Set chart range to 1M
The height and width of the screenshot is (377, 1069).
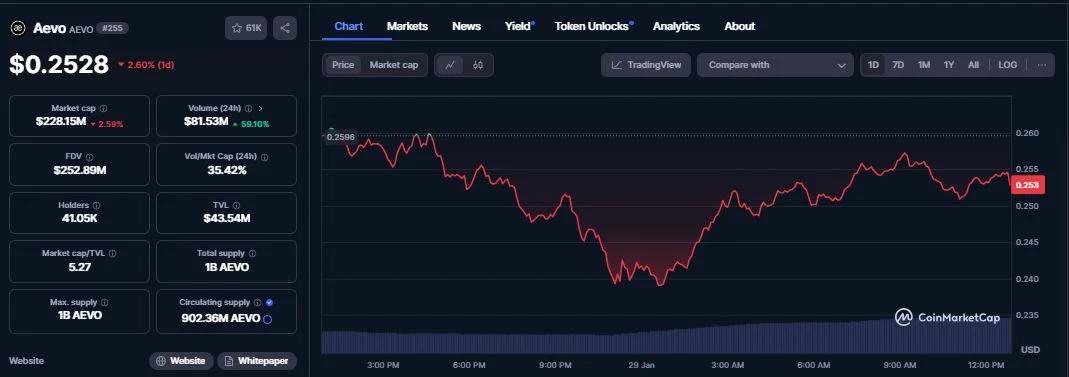click(x=924, y=65)
